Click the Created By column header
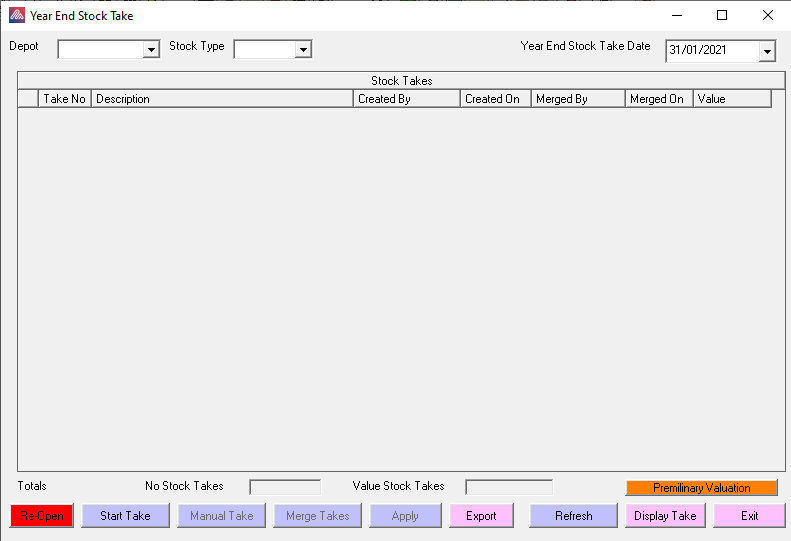The width and height of the screenshot is (791, 541). click(x=407, y=98)
